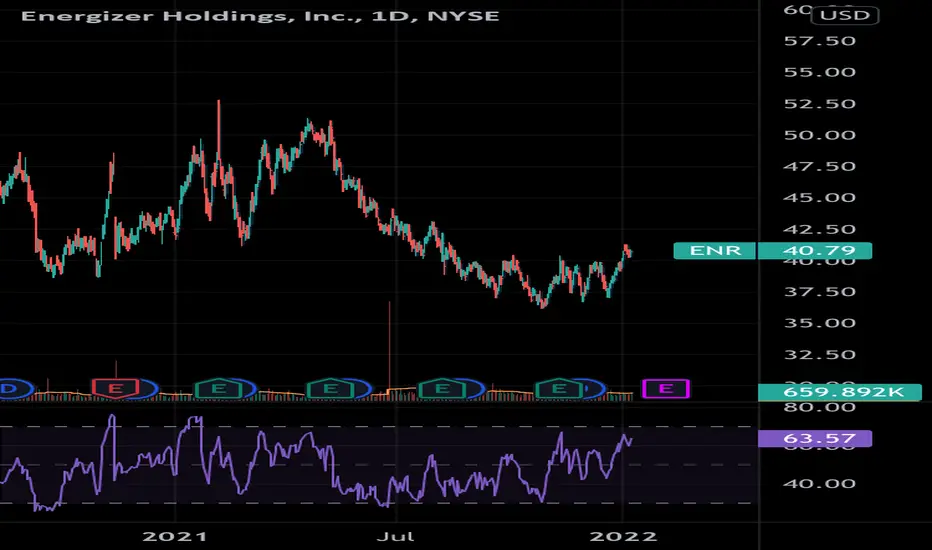This screenshot has height=550, width=932.
Task: Click the 80.00 RSI axis label
Action: 820,407
